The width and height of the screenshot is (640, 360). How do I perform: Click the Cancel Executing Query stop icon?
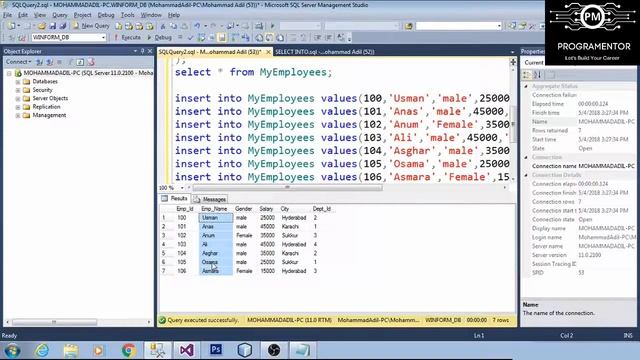point(180,38)
